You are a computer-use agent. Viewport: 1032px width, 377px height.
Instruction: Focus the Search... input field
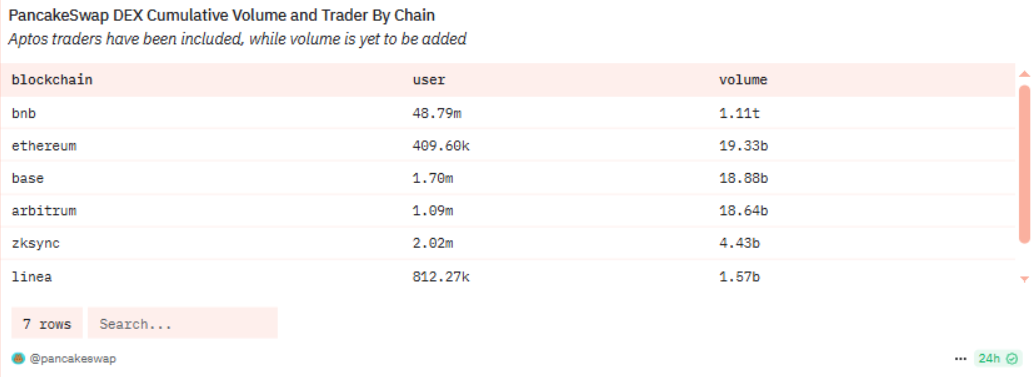click(x=182, y=323)
